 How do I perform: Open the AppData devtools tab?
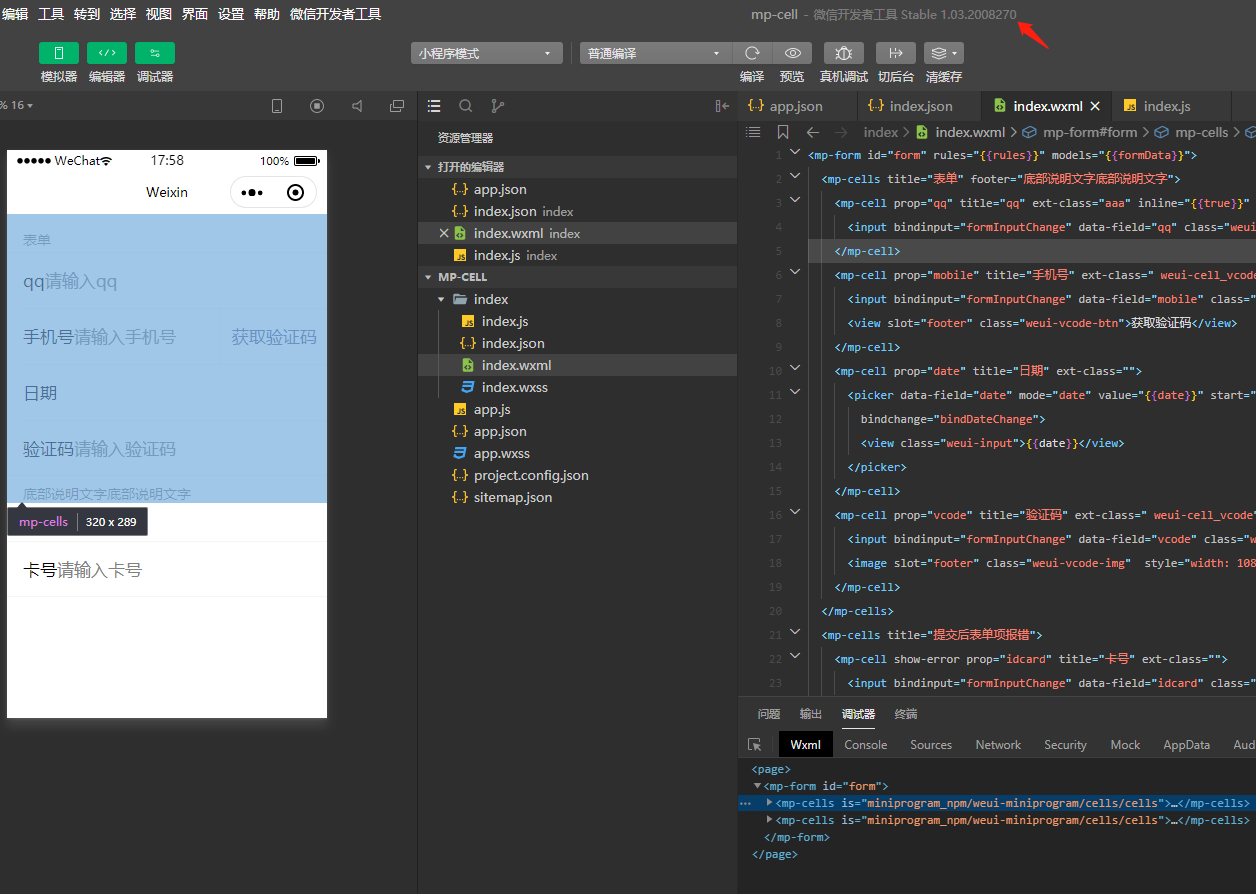(1187, 745)
